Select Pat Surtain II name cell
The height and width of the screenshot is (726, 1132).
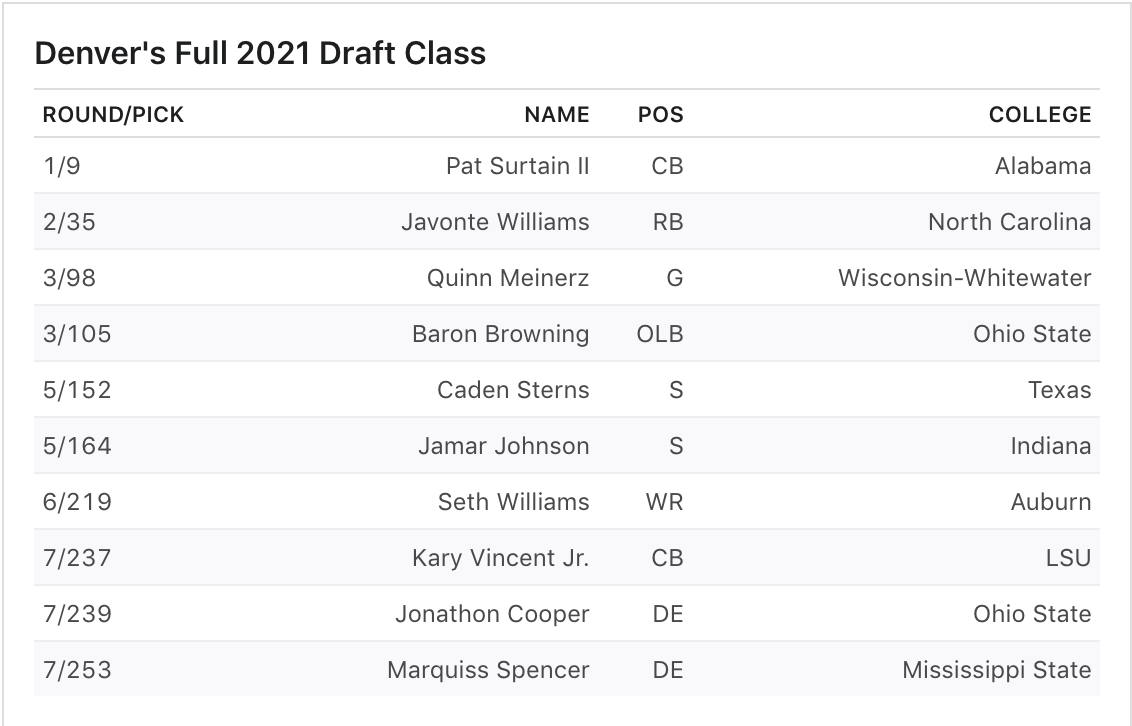point(518,166)
